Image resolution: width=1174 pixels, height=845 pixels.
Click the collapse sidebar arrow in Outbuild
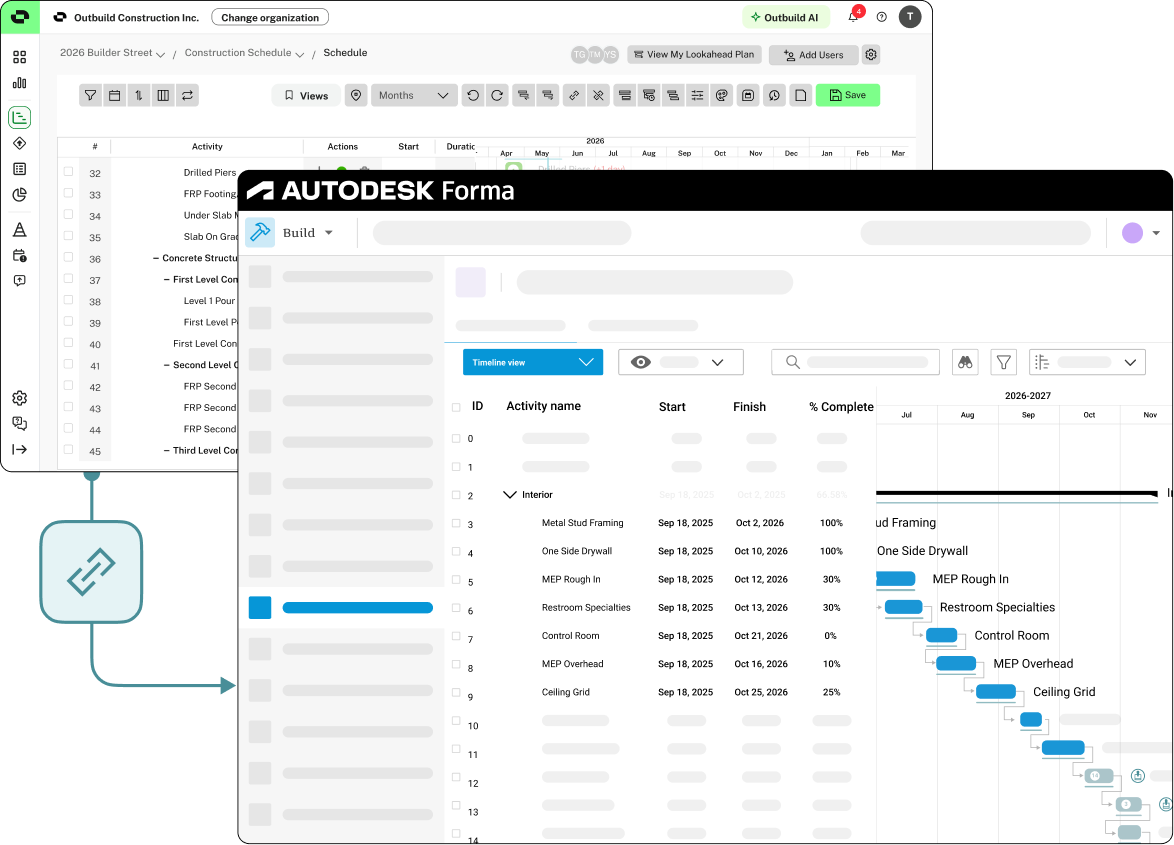tap(20, 450)
